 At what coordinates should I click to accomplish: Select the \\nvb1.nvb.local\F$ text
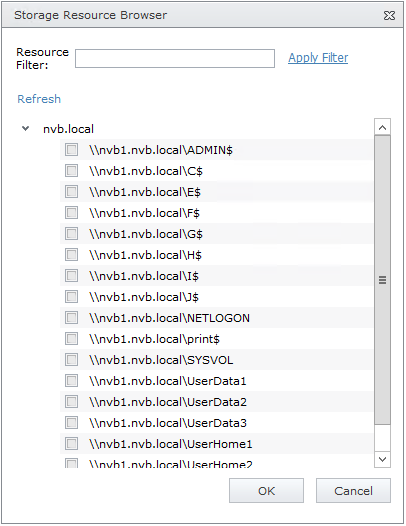144,213
